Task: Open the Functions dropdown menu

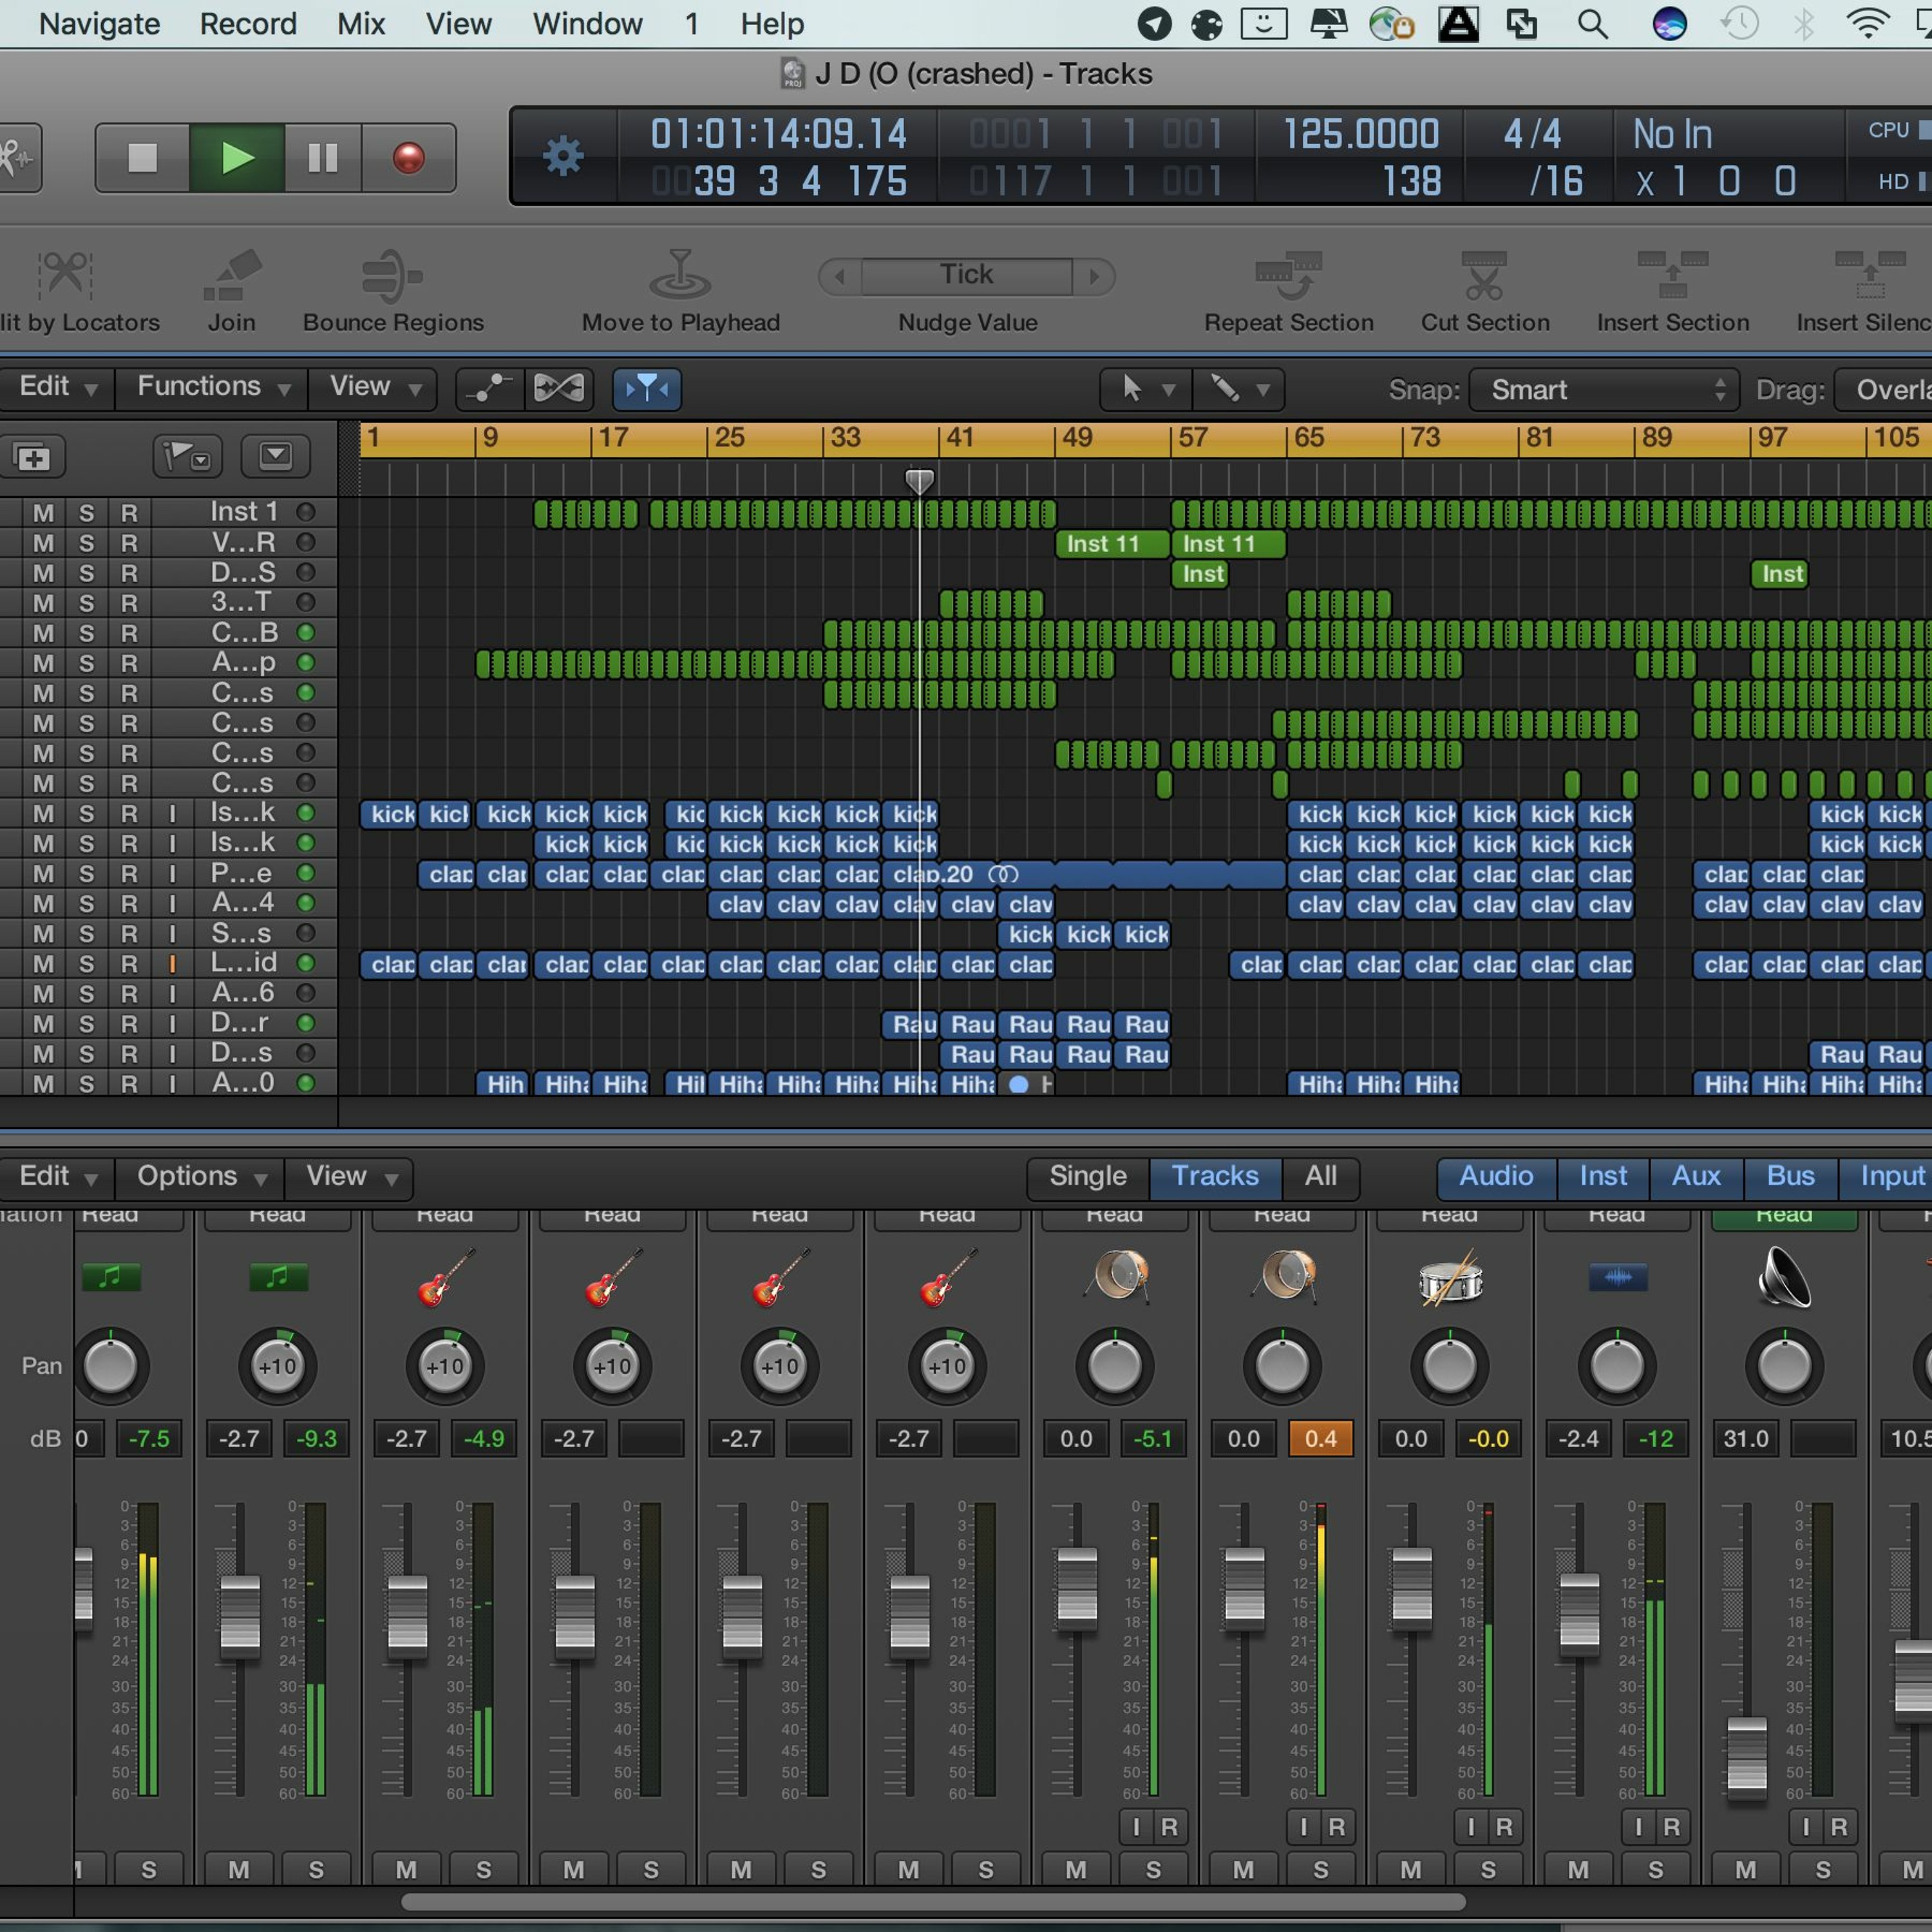Action: coord(212,387)
